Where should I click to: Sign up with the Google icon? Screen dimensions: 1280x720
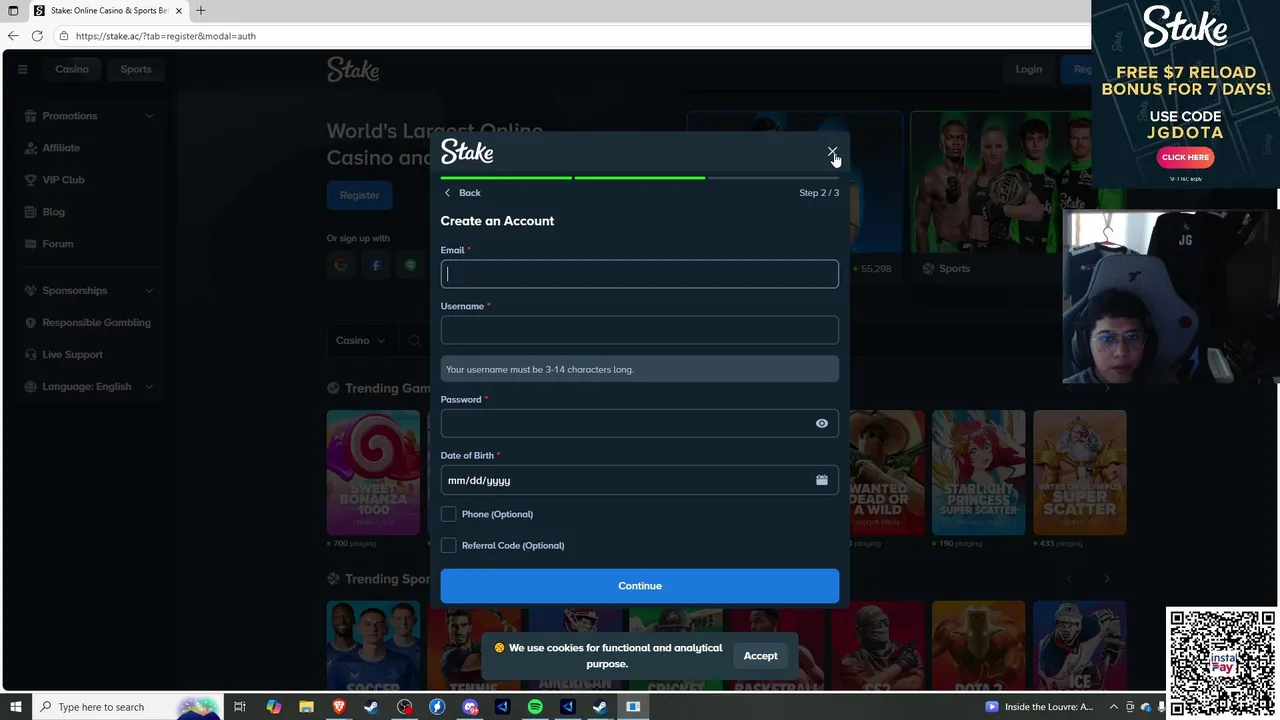[341, 265]
